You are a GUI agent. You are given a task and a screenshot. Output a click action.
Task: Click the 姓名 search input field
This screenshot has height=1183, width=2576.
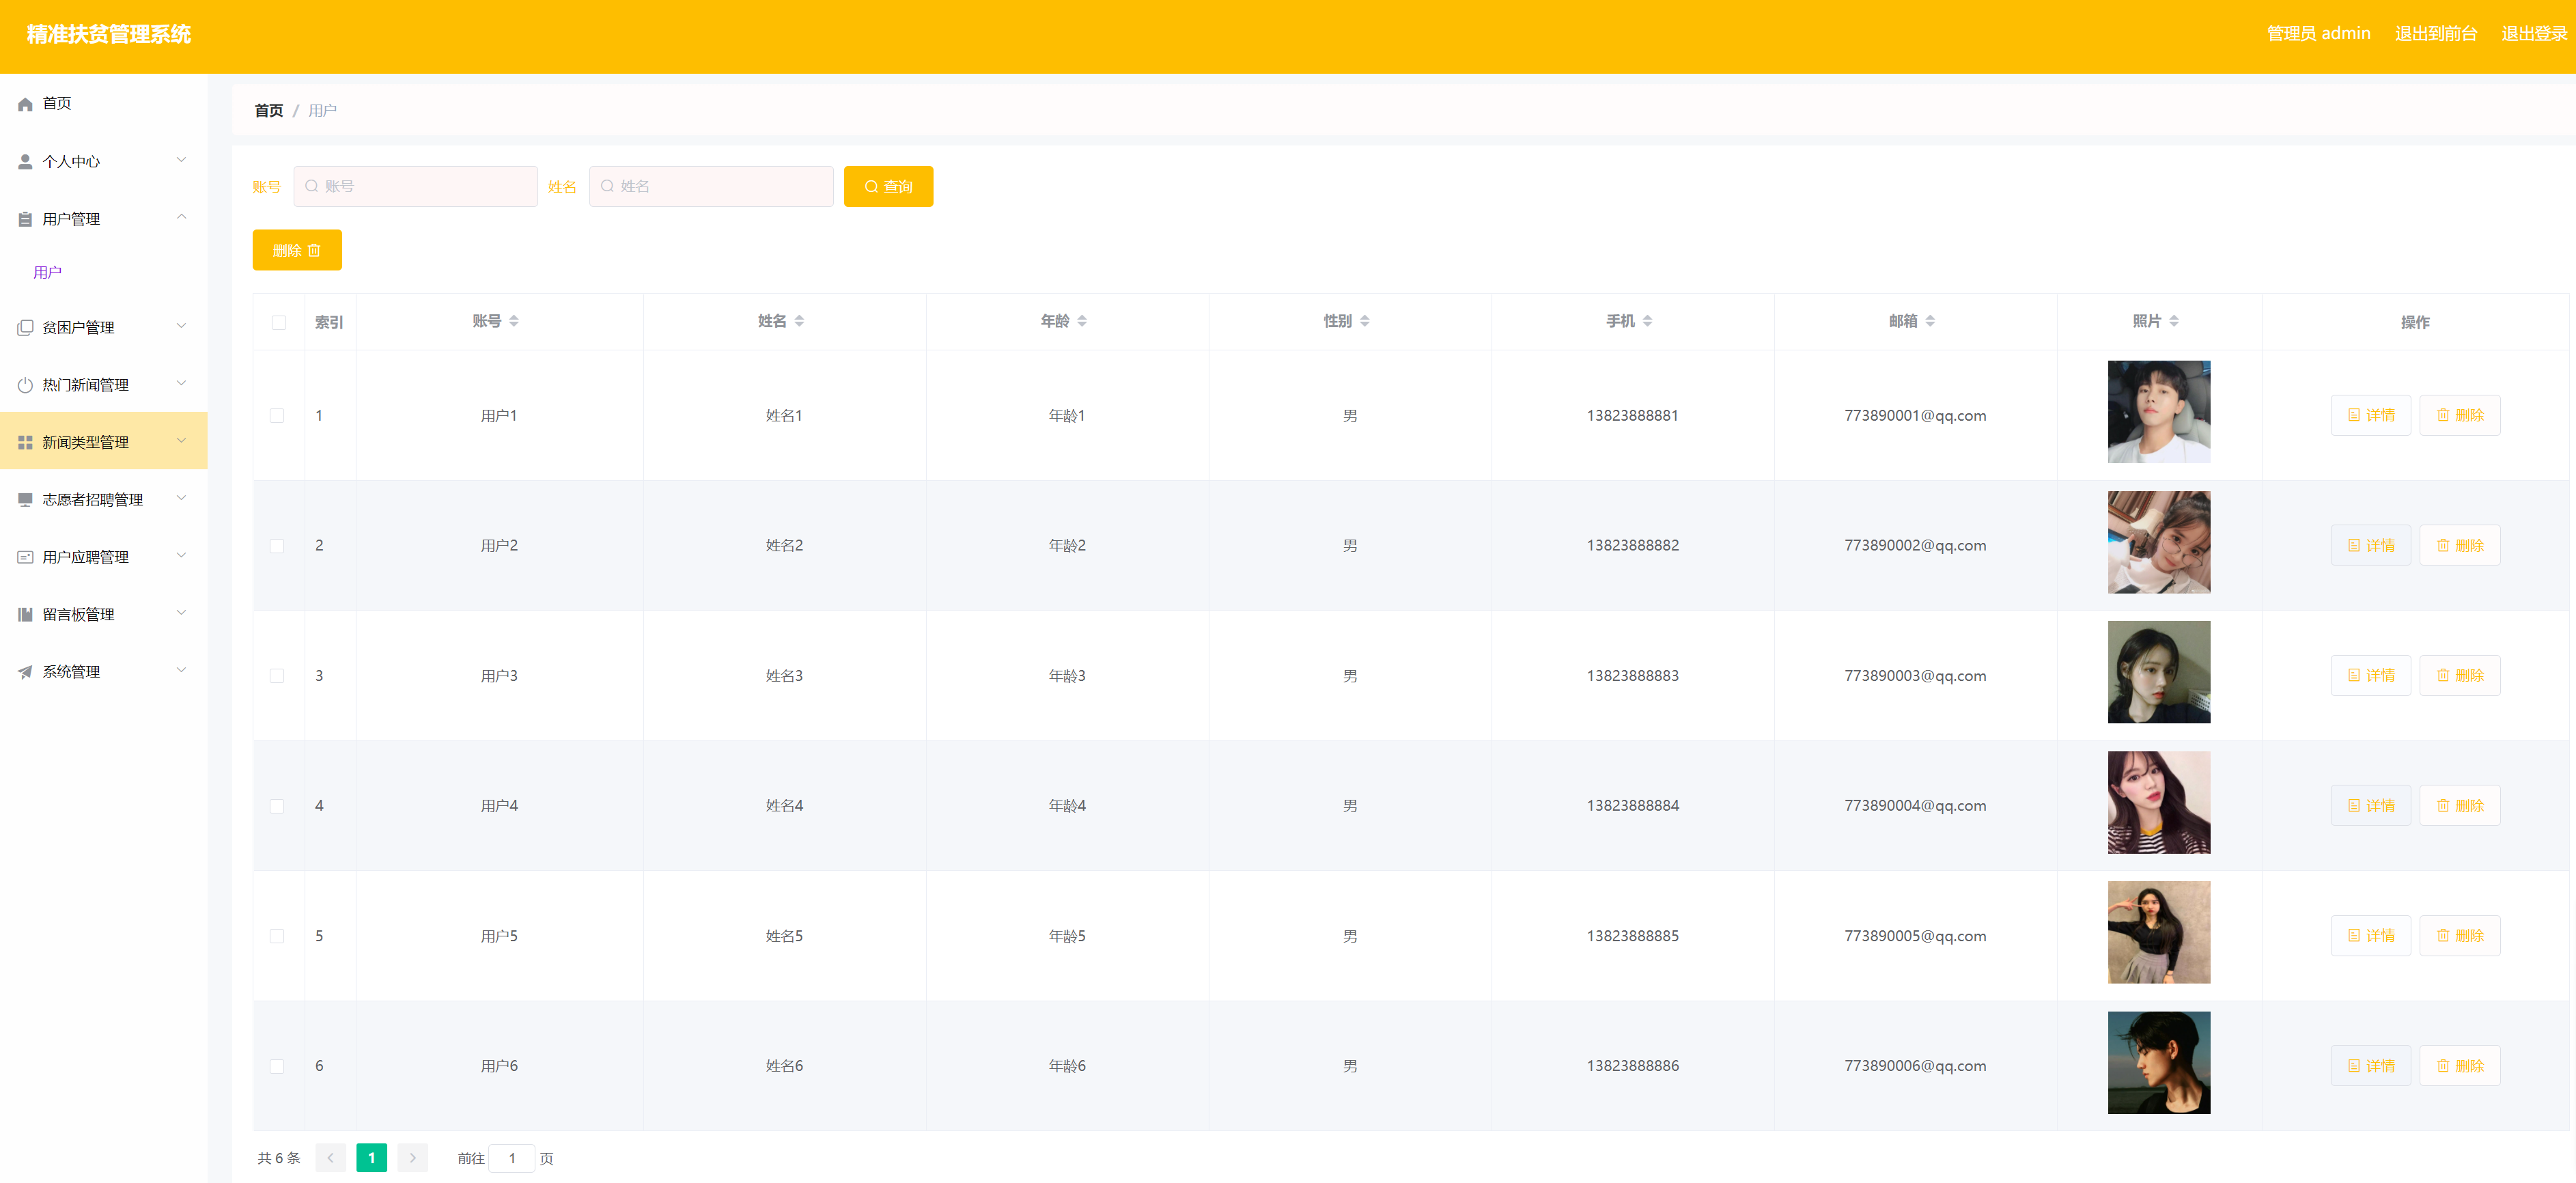coord(712,187)
